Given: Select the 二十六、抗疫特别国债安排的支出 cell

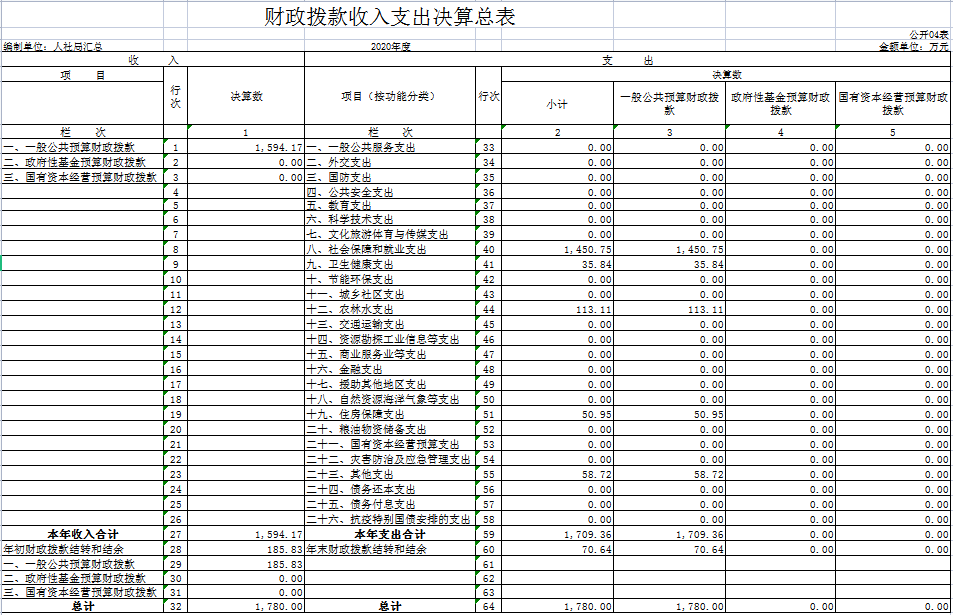Looking at the screenshot, I should (388, 519).
